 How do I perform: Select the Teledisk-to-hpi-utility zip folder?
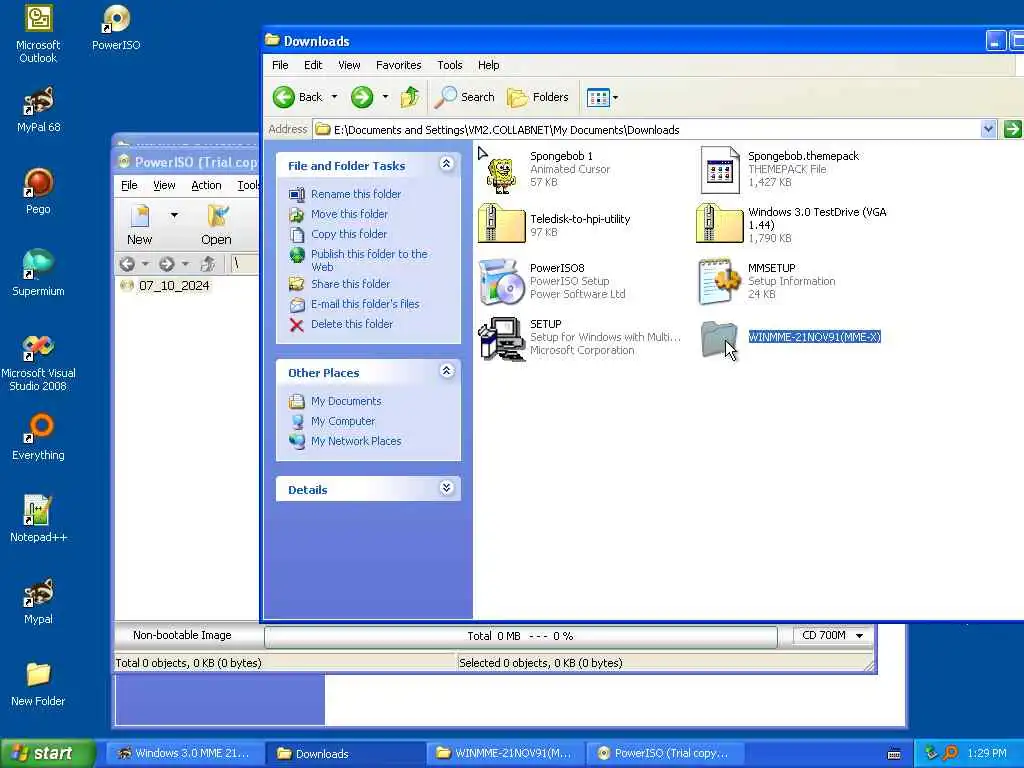pyautogui.click(x=502, y=223)
